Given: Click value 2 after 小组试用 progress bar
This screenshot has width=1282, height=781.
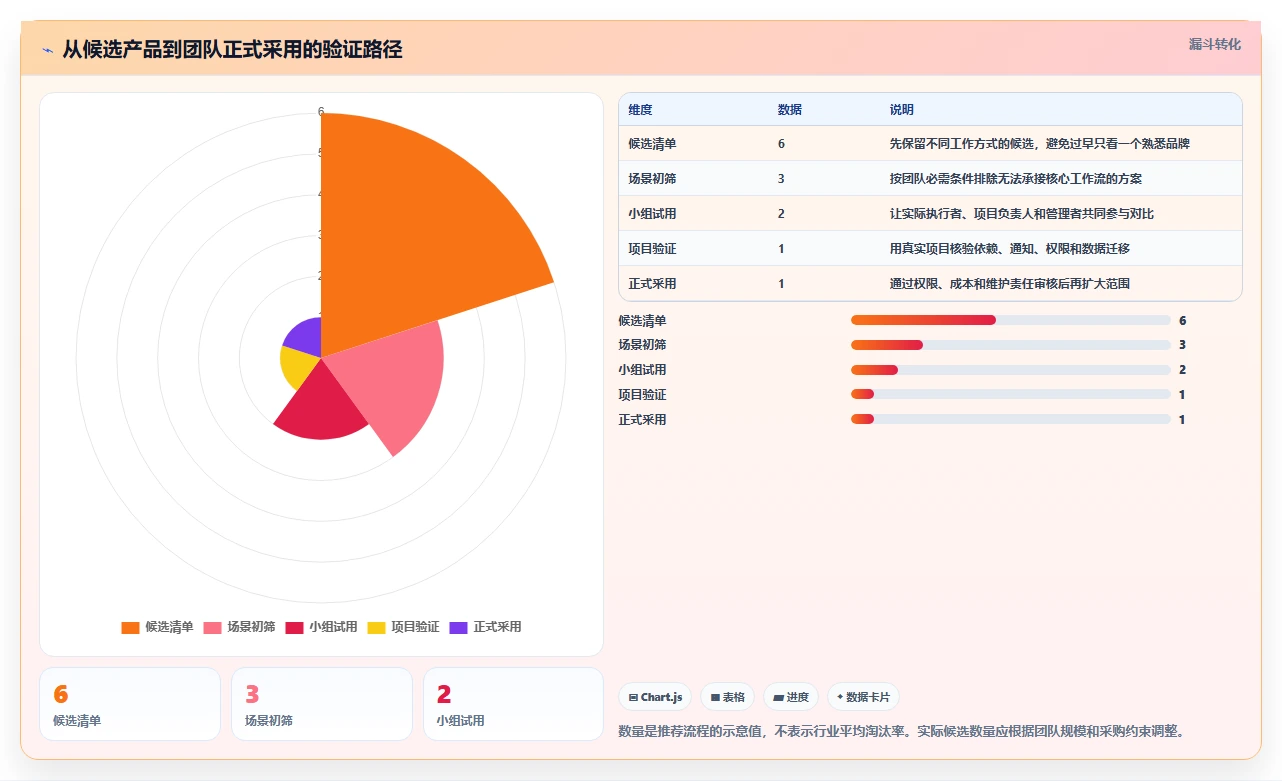Looking at the screenshot, I should coord(1182,370).
